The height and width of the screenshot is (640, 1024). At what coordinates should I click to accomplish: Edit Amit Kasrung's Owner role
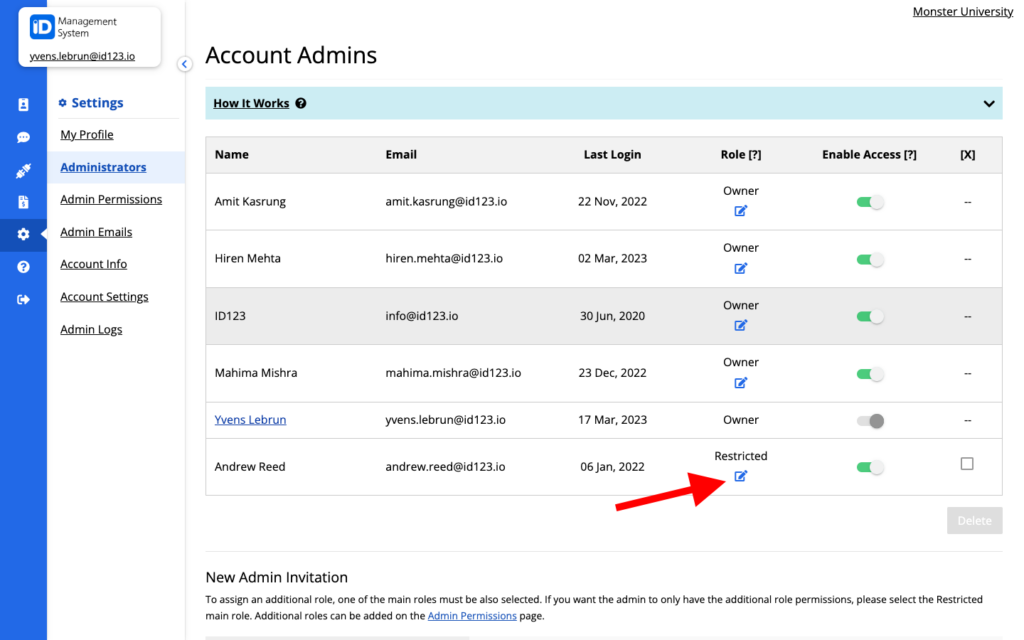click(x=740, y=211)
